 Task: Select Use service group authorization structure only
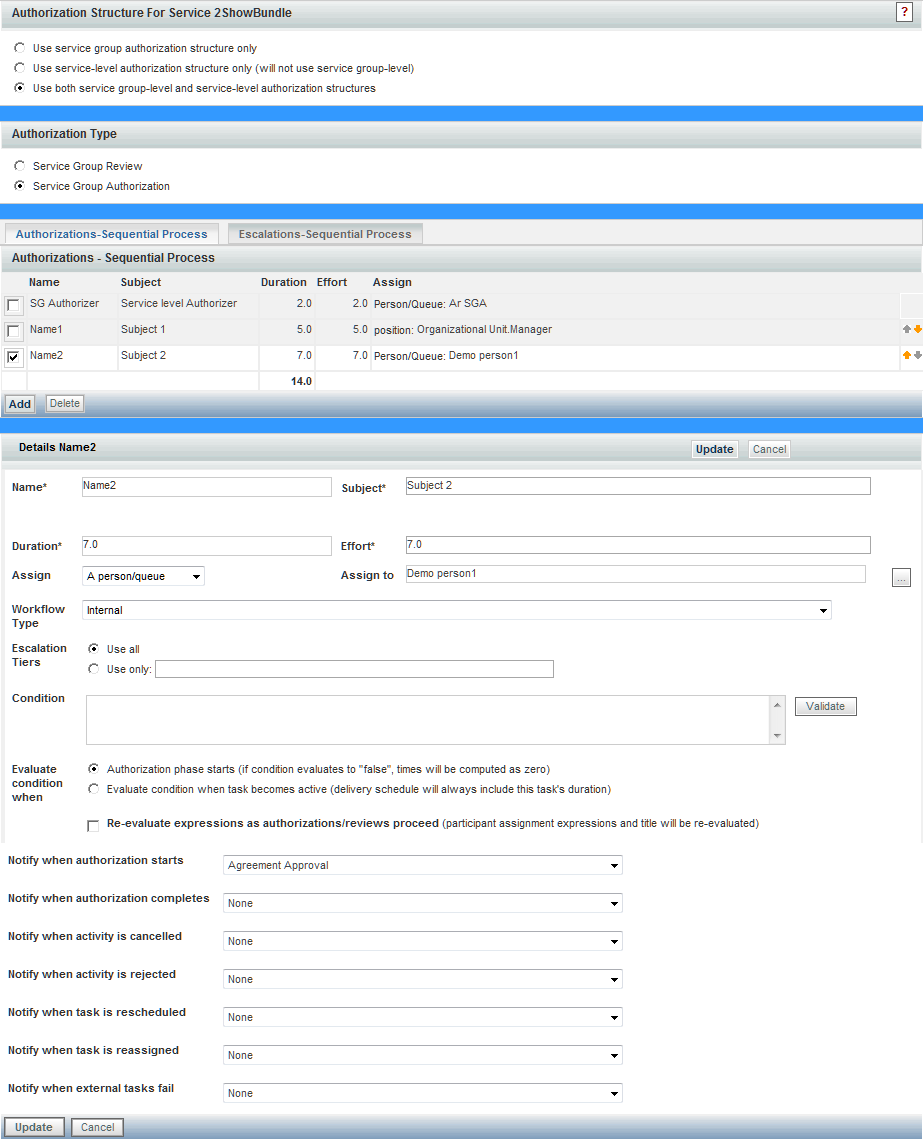(20, 48)
